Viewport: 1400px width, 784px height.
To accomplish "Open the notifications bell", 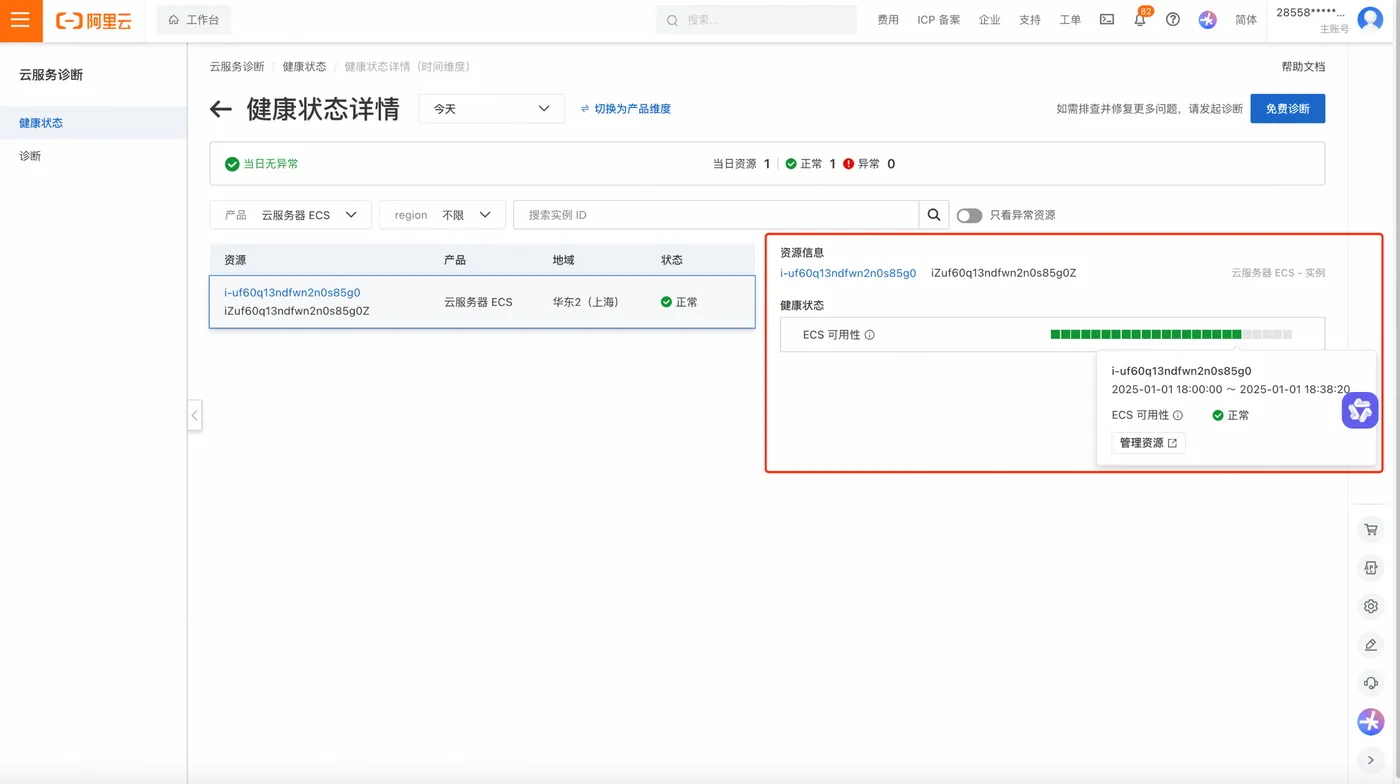I will click(1140, 19).
